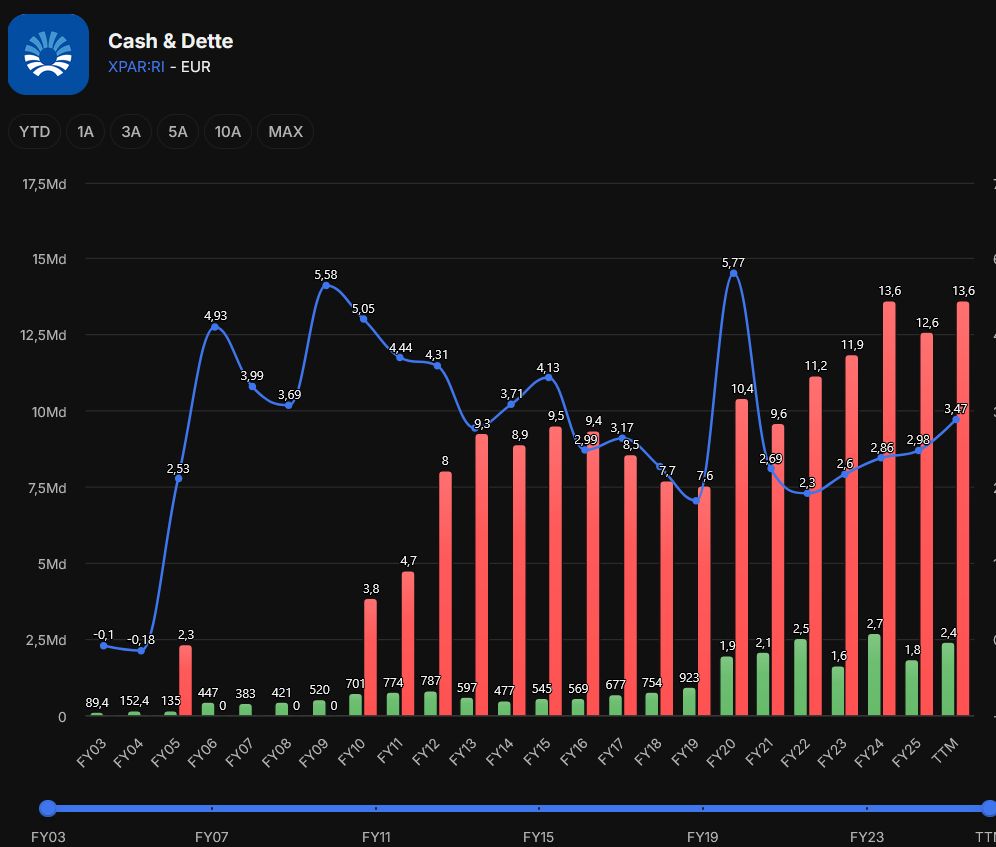The image size is (996, 847).
Task: Select the 1A time range
Action: 85,132
